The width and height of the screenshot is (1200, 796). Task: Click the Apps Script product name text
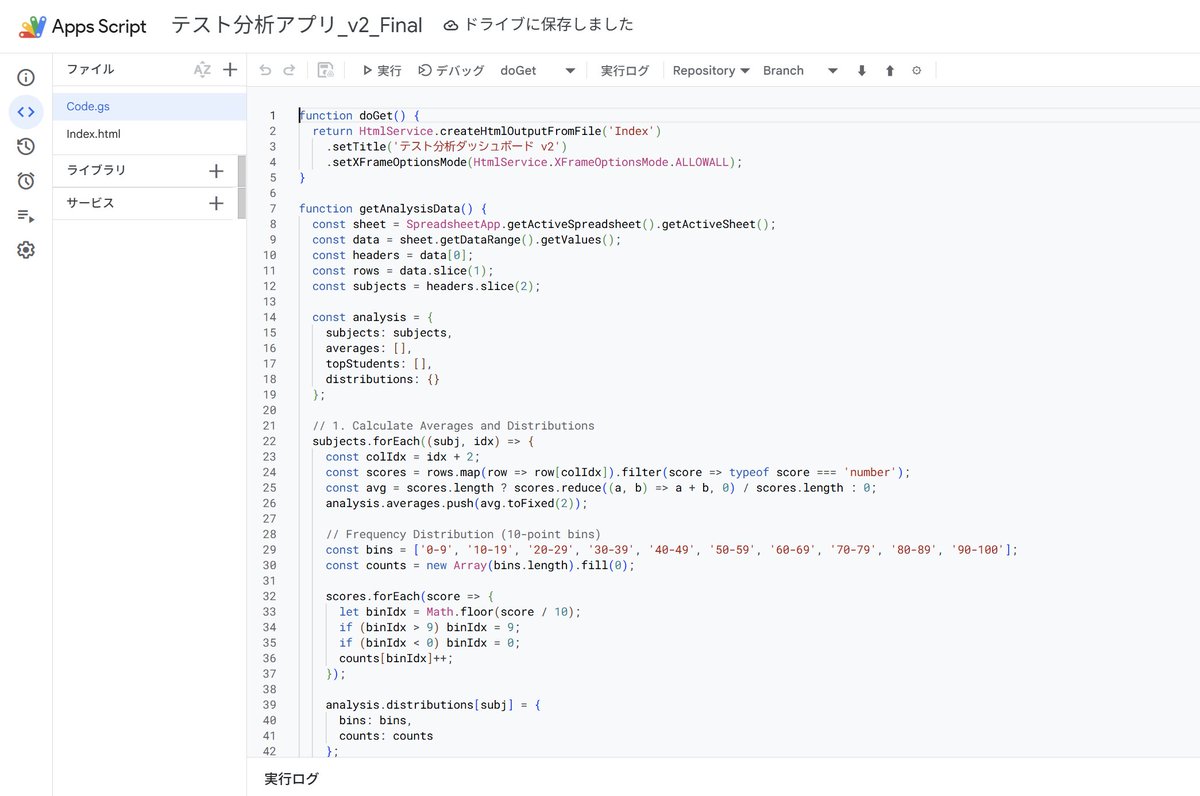(x=99, y=27)
